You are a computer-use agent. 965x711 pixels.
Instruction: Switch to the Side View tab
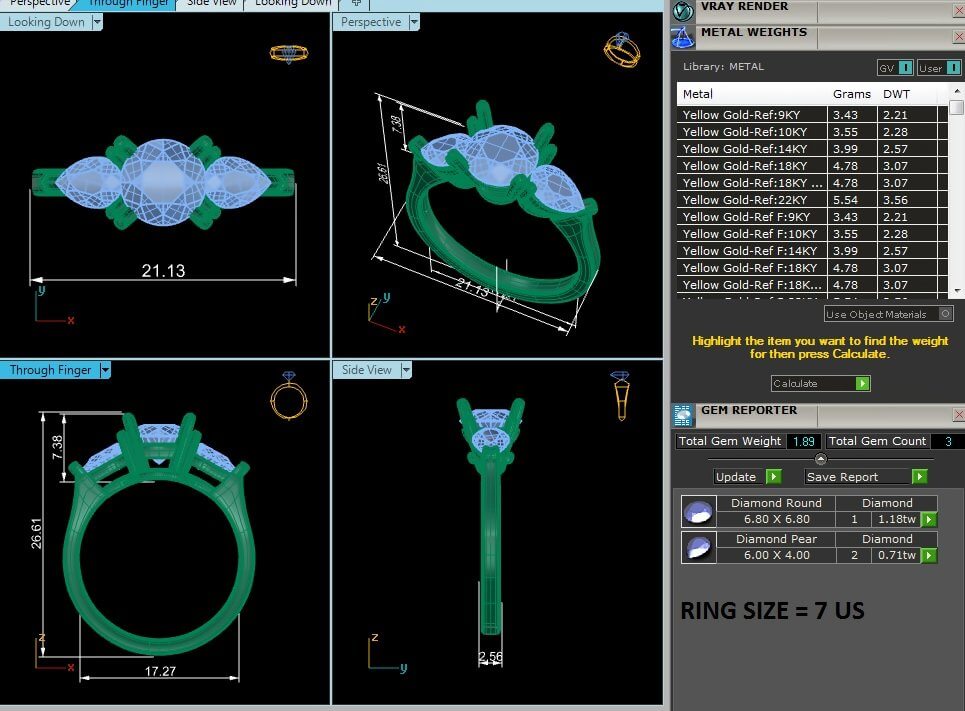point(211,3)
